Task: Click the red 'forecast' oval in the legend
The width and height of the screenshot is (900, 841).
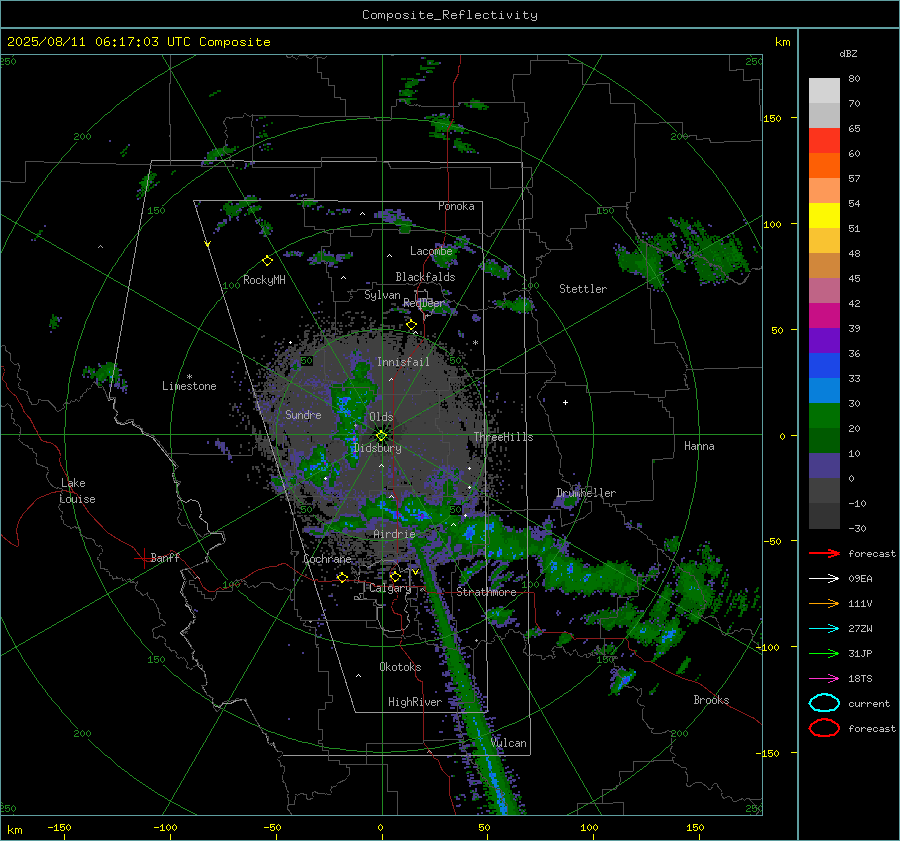Action: (824, 728)
